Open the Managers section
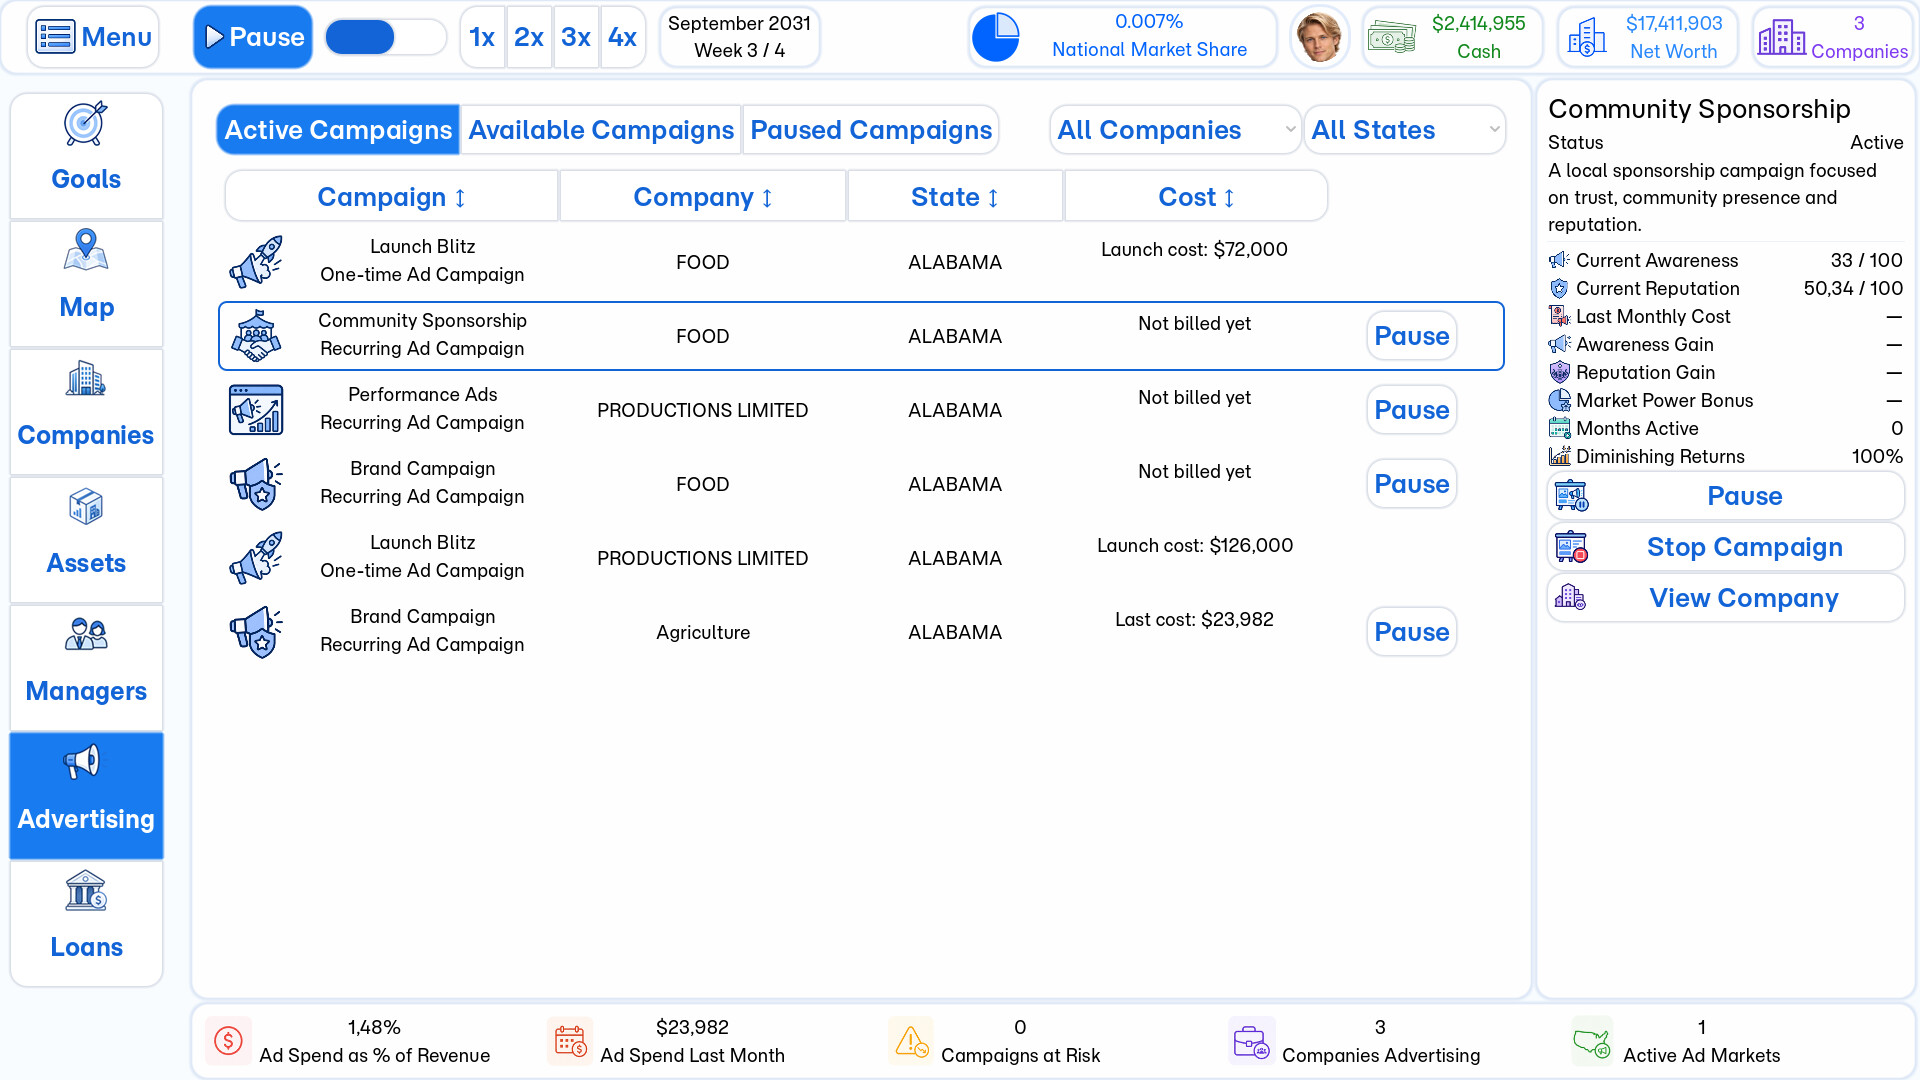The width and height of the screenshot is (1920, 1080). point(86,667)
